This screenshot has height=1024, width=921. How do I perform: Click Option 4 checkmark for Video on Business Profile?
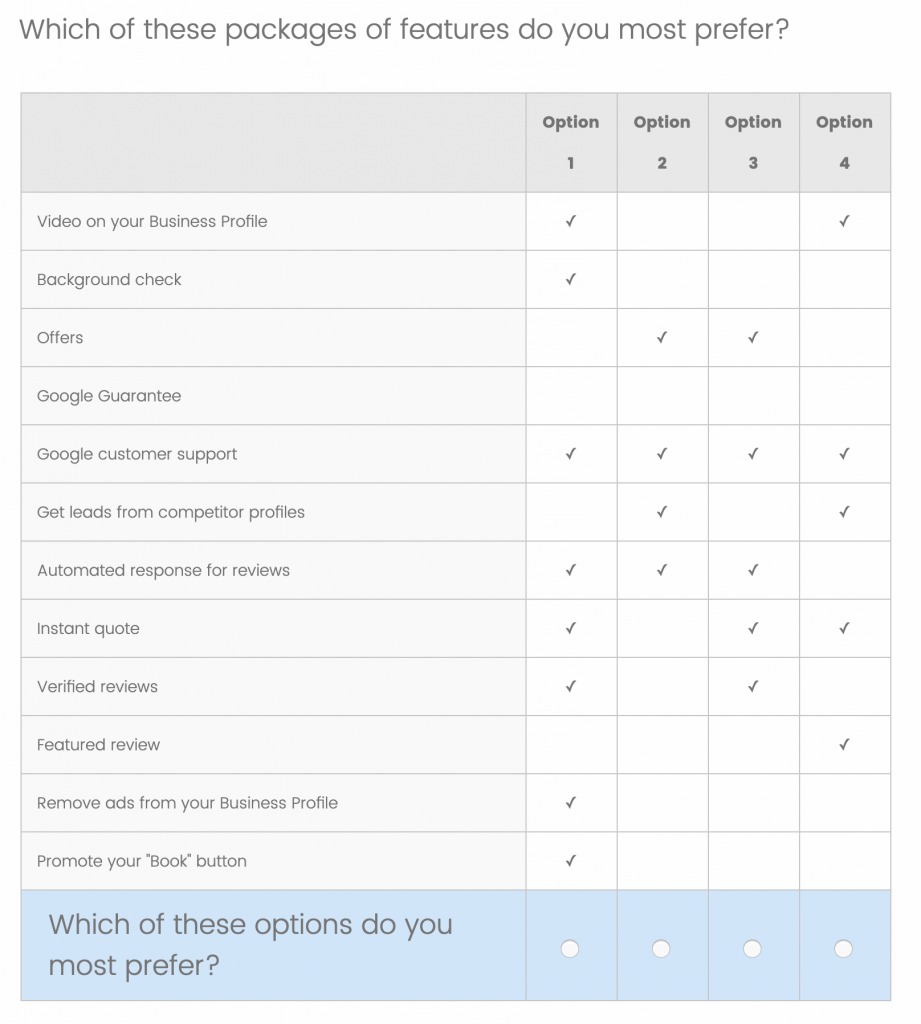pyautogui.click(x=845, y=221)
